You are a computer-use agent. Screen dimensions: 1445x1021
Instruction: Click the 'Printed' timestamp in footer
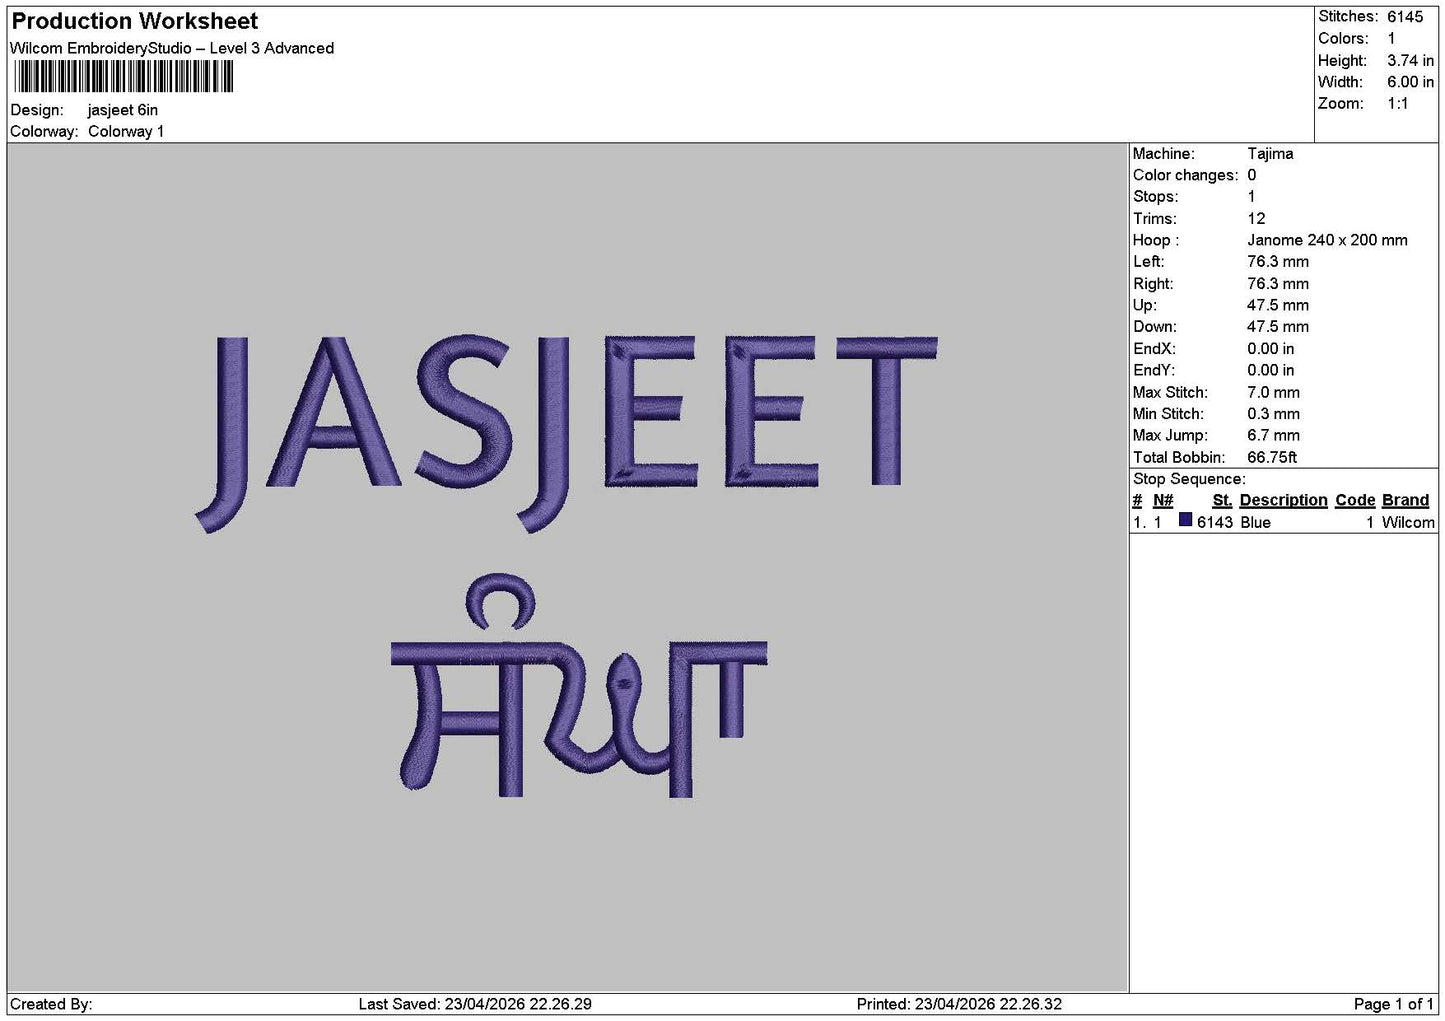959,1004
